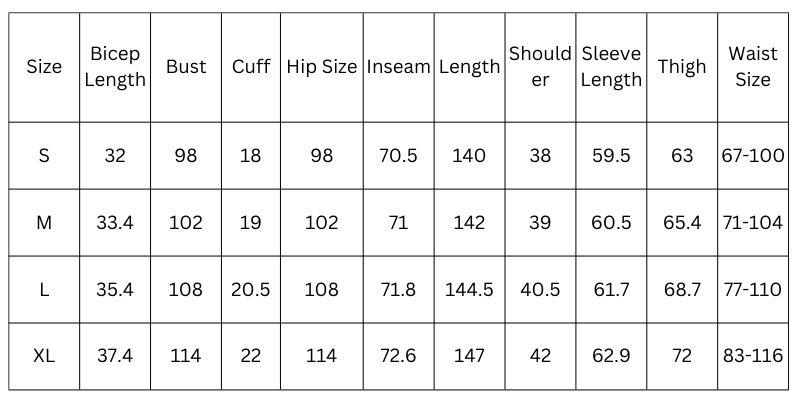This screenshot has width=800, height=400.
Task: Select bicep length value 33.4
Action: coord(115,222)
